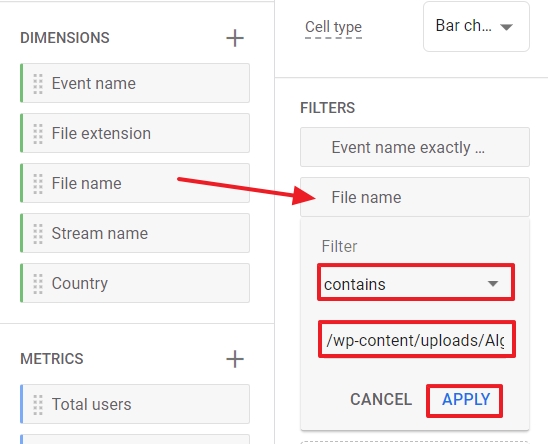
Task: Add a new metric with plus icon
Action: pos(235,359)
